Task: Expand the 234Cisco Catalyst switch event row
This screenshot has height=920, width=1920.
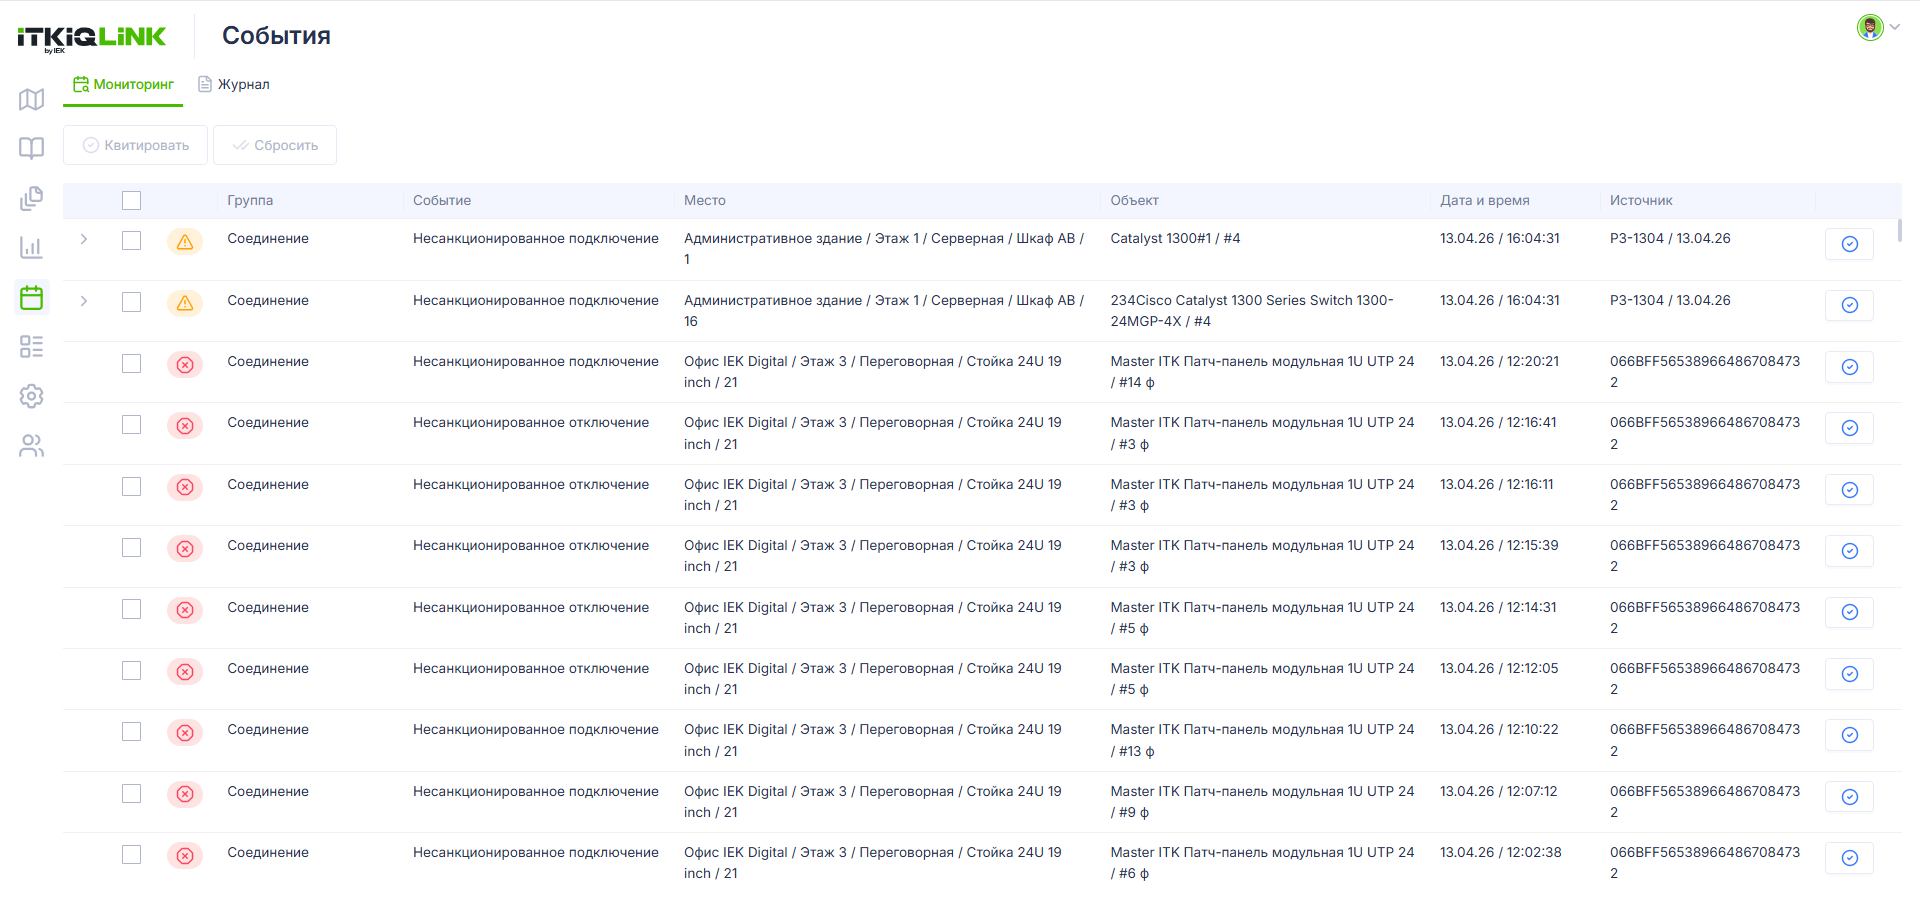Action: coord(84,301)
